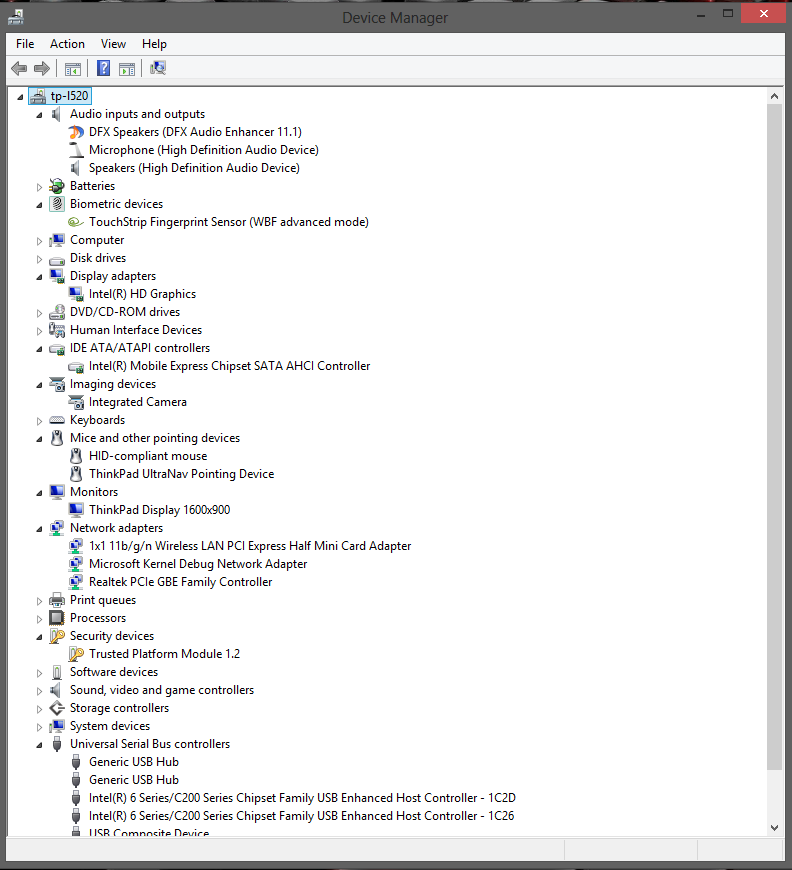Viewport: 792px width, 870px height.
Task: Click the vertical scrollbar thumb
Action: point(774,437)
